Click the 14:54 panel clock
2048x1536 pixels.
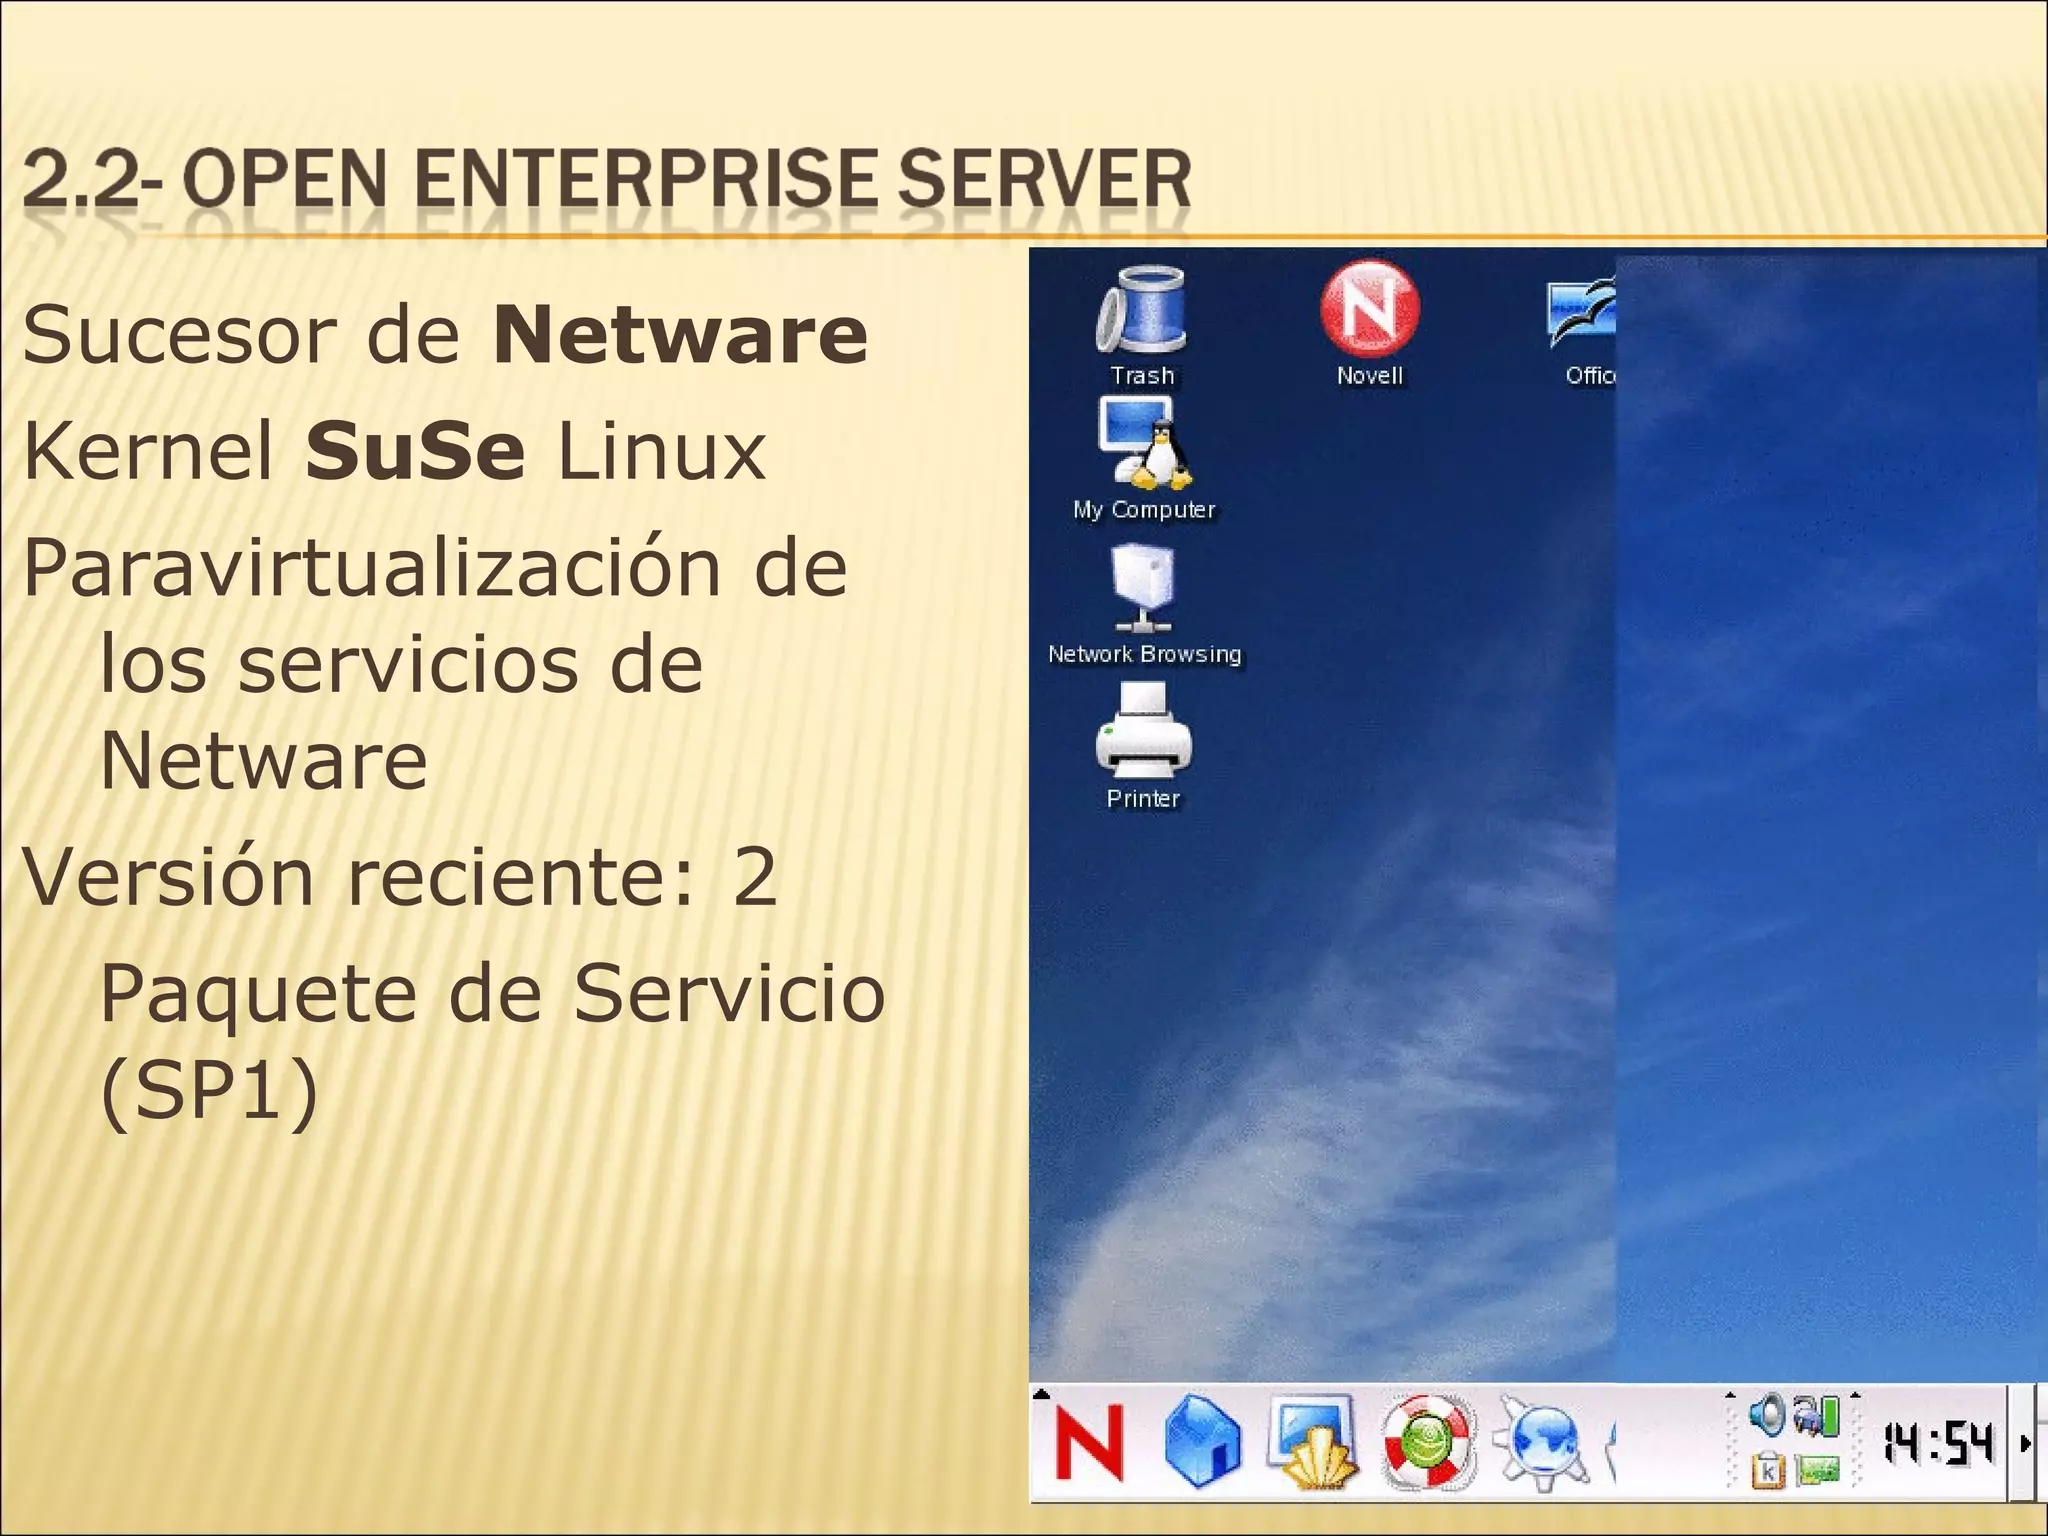[x=1939, y=1444]
